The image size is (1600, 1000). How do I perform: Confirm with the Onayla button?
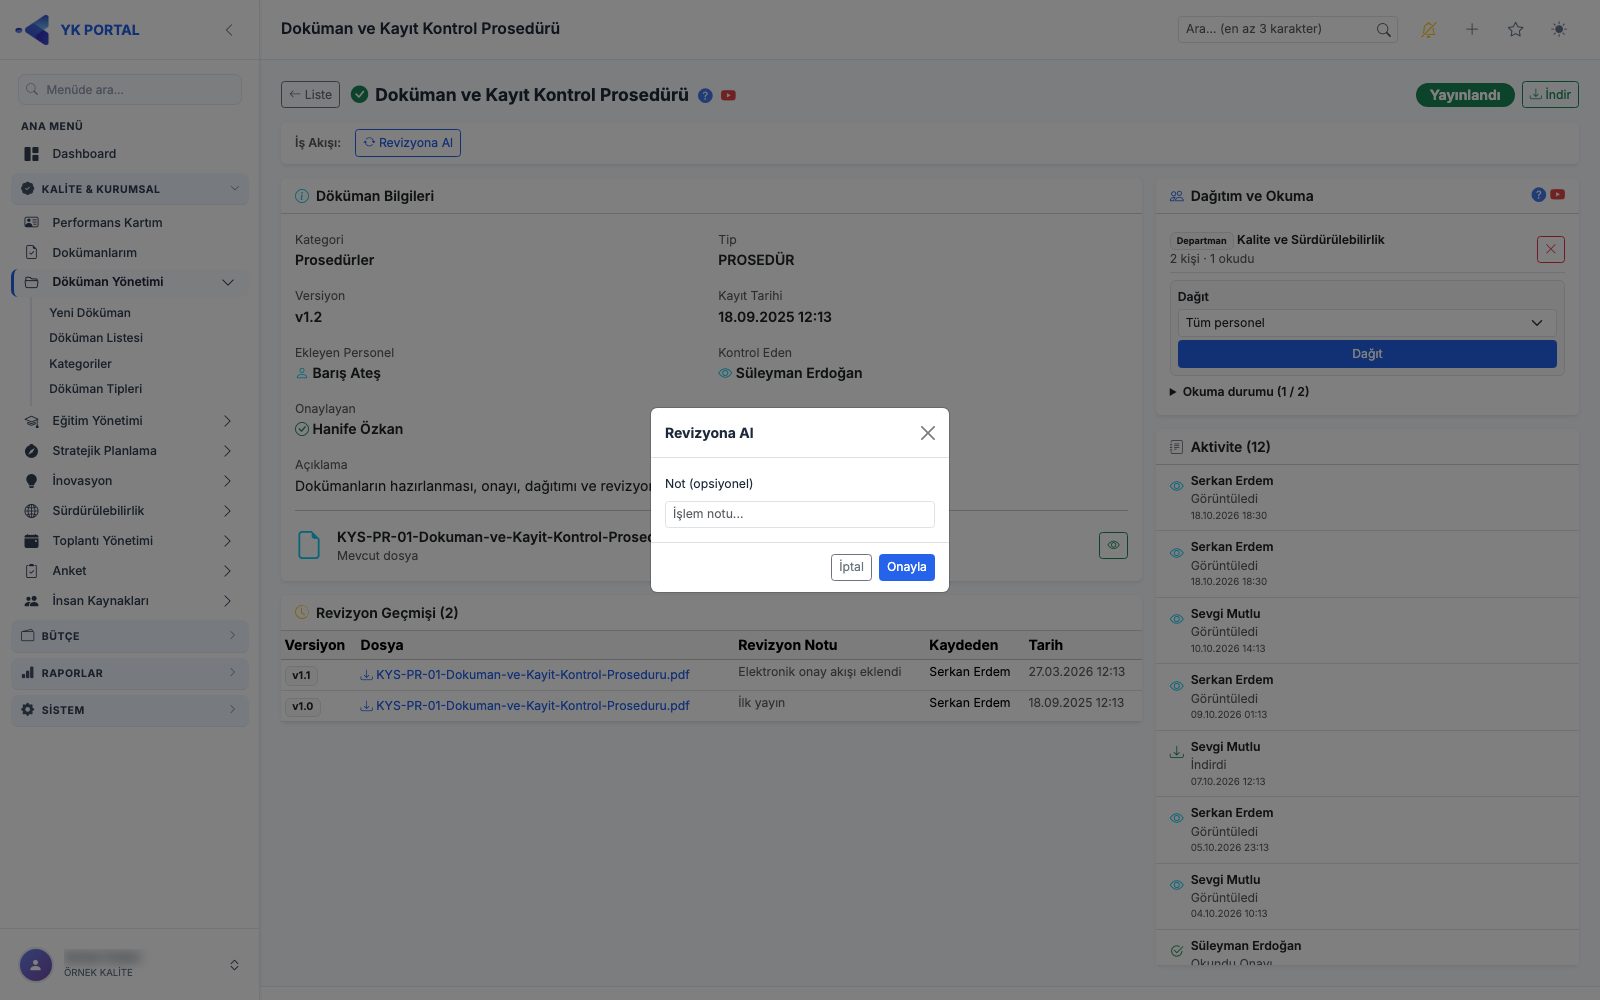point(907,567)
